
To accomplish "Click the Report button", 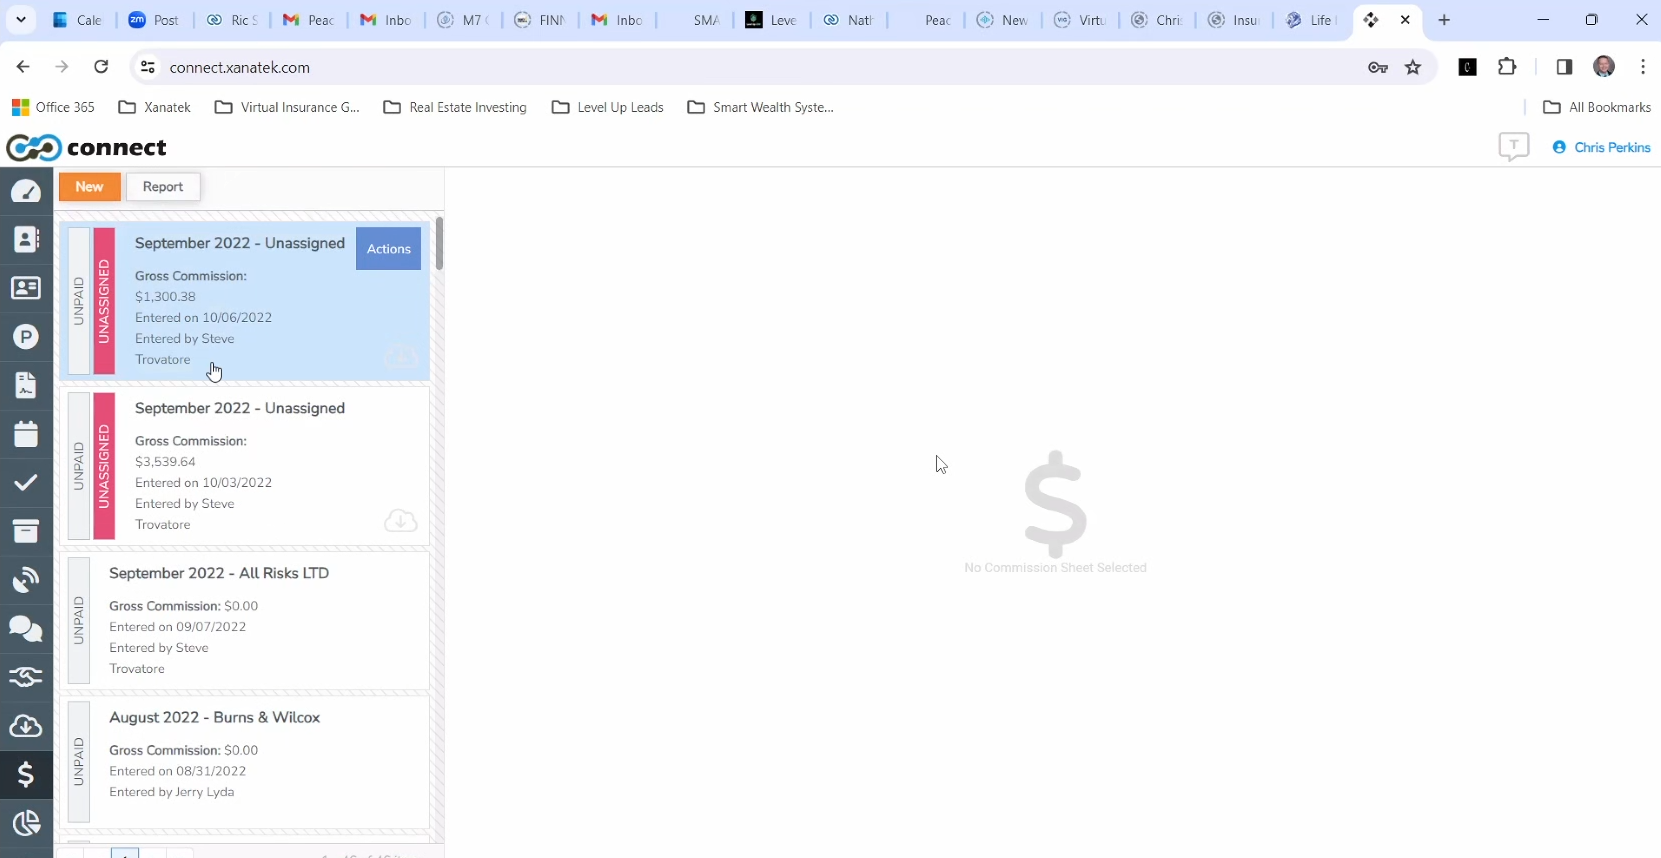I will click(163, 187).
